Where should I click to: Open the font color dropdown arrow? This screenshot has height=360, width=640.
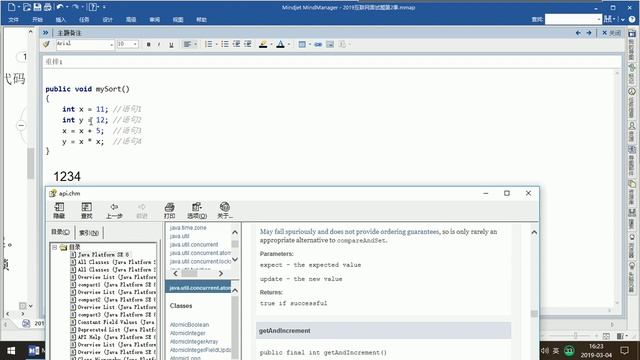pos(289,44)
